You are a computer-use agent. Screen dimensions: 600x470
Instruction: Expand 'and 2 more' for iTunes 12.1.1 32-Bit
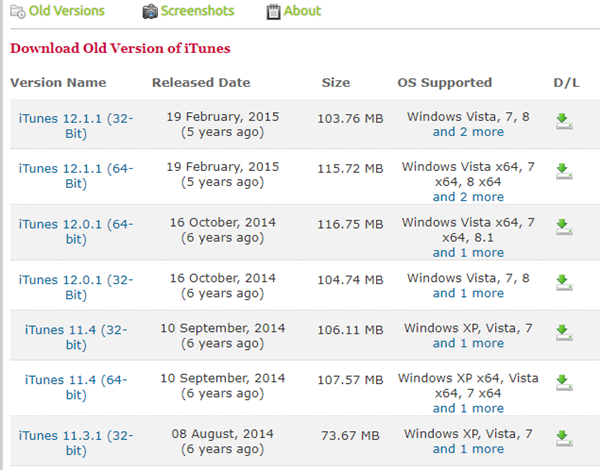point(468,132)
